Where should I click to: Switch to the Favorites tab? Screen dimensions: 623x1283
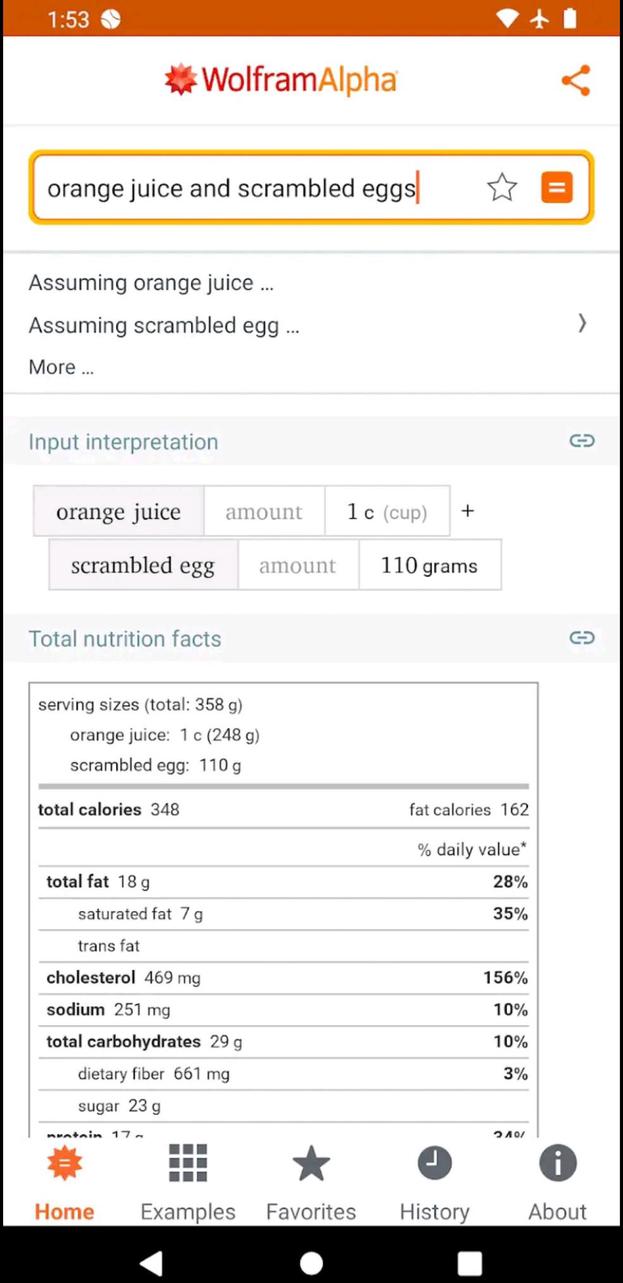[311, 1180]
